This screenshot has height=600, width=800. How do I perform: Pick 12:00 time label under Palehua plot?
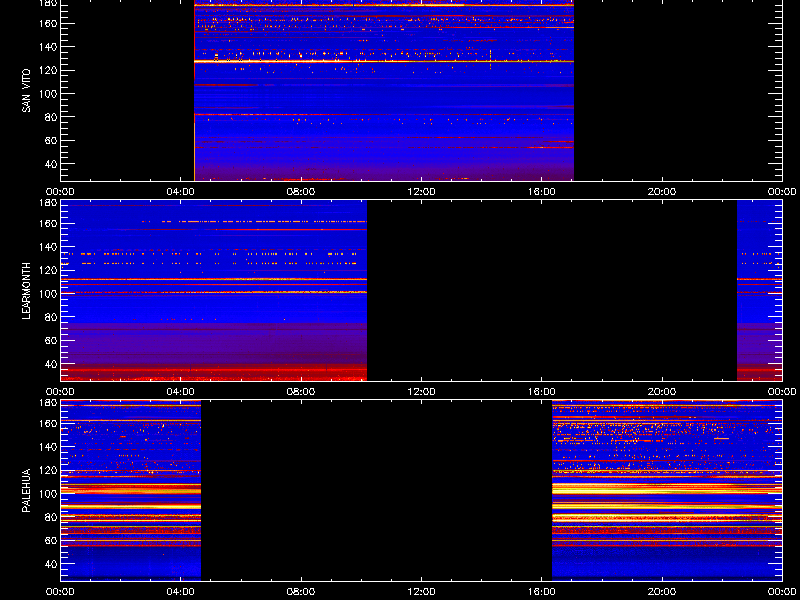coord(421,592)
